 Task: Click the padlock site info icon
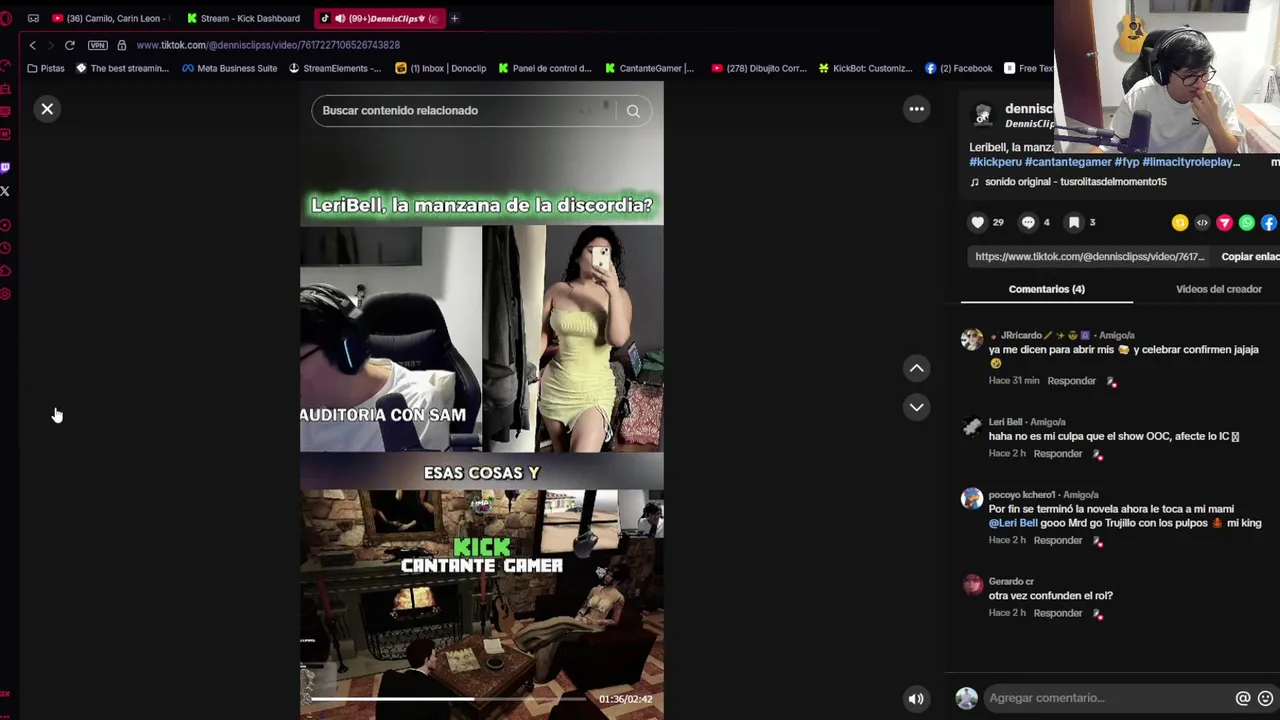121,45
